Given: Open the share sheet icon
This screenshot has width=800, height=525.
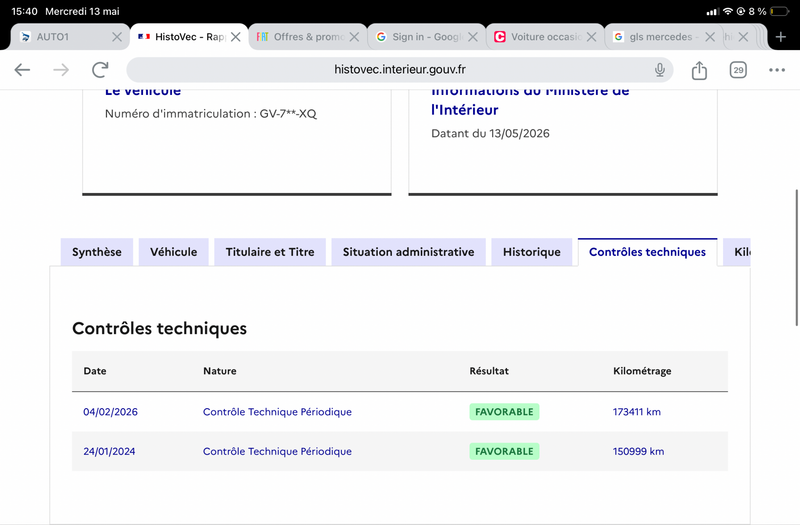Looking at the screenshot, I should (x=699, y=70).
